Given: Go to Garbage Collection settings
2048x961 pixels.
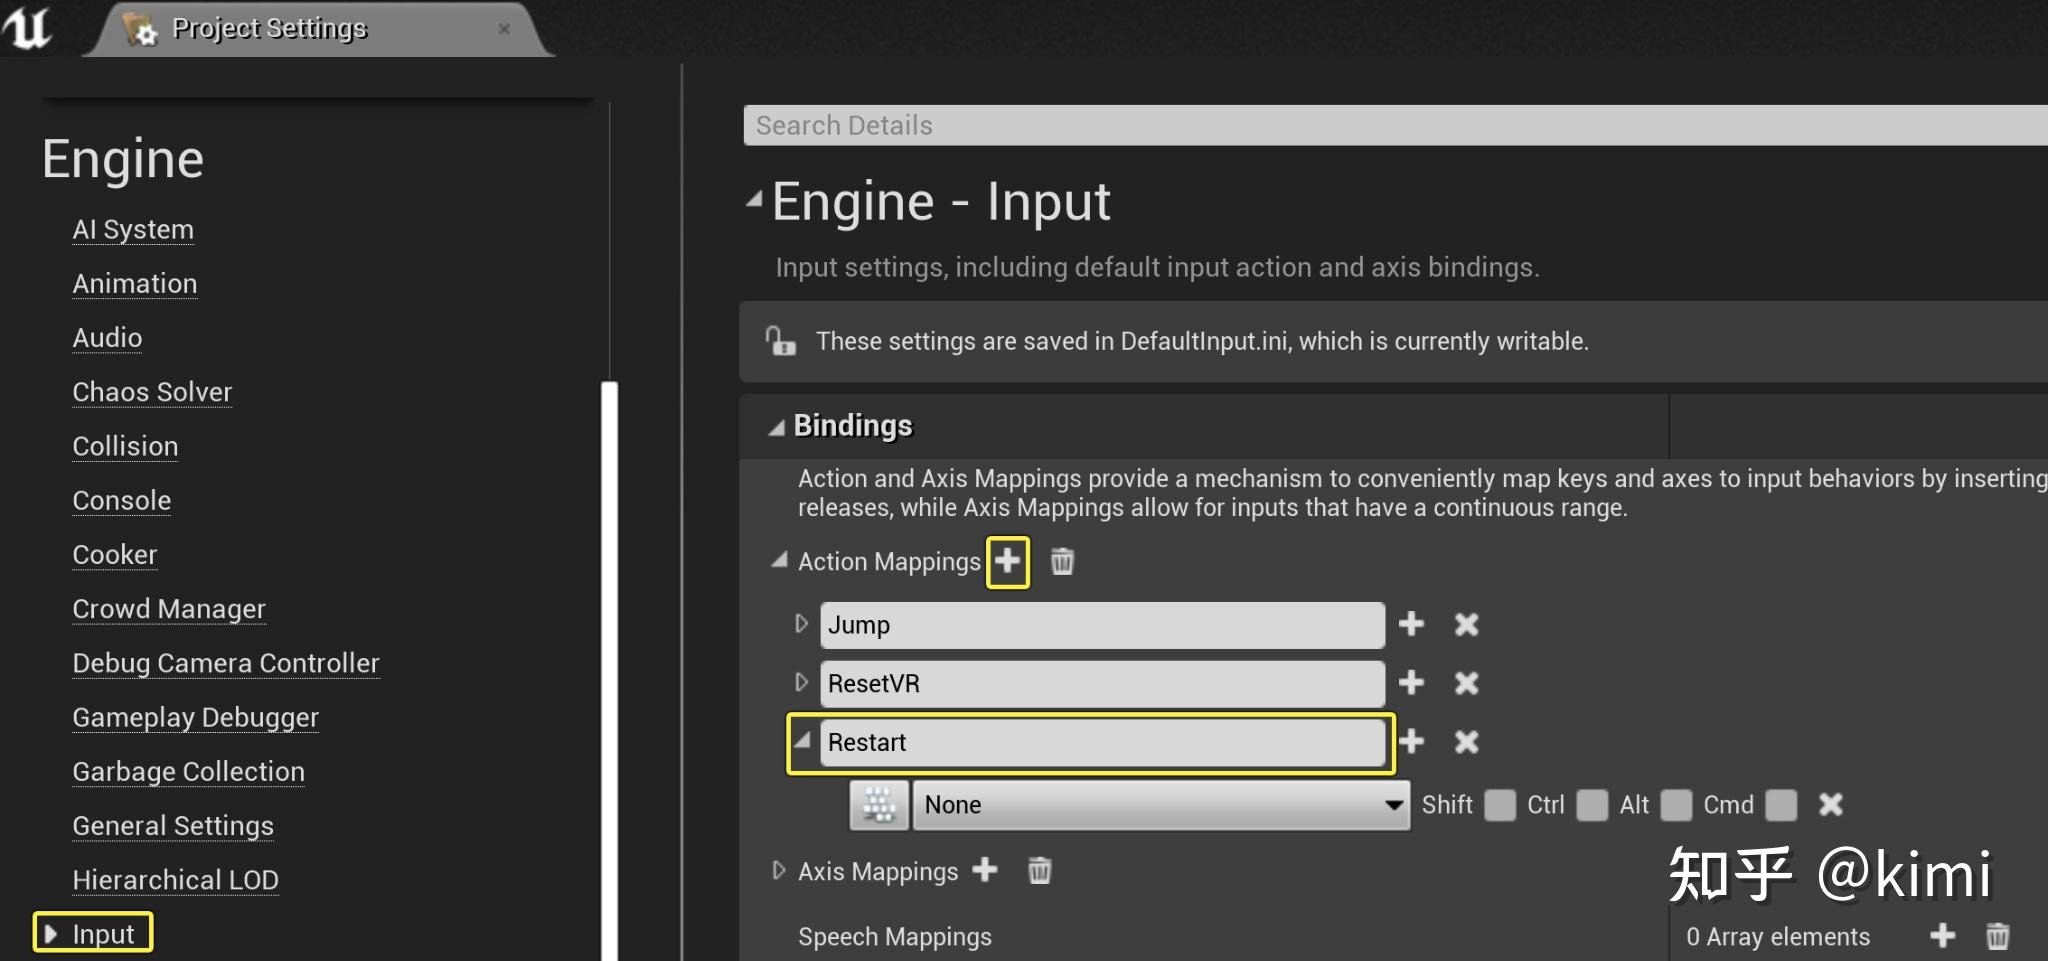Looking at the screenshot, I should click(x=188, y=772).
